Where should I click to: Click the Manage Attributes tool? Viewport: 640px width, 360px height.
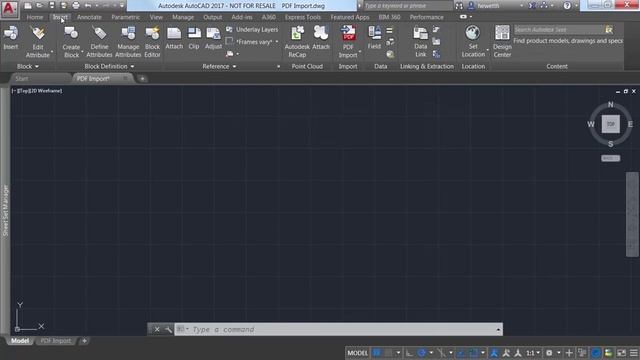(x=128, y=42)
